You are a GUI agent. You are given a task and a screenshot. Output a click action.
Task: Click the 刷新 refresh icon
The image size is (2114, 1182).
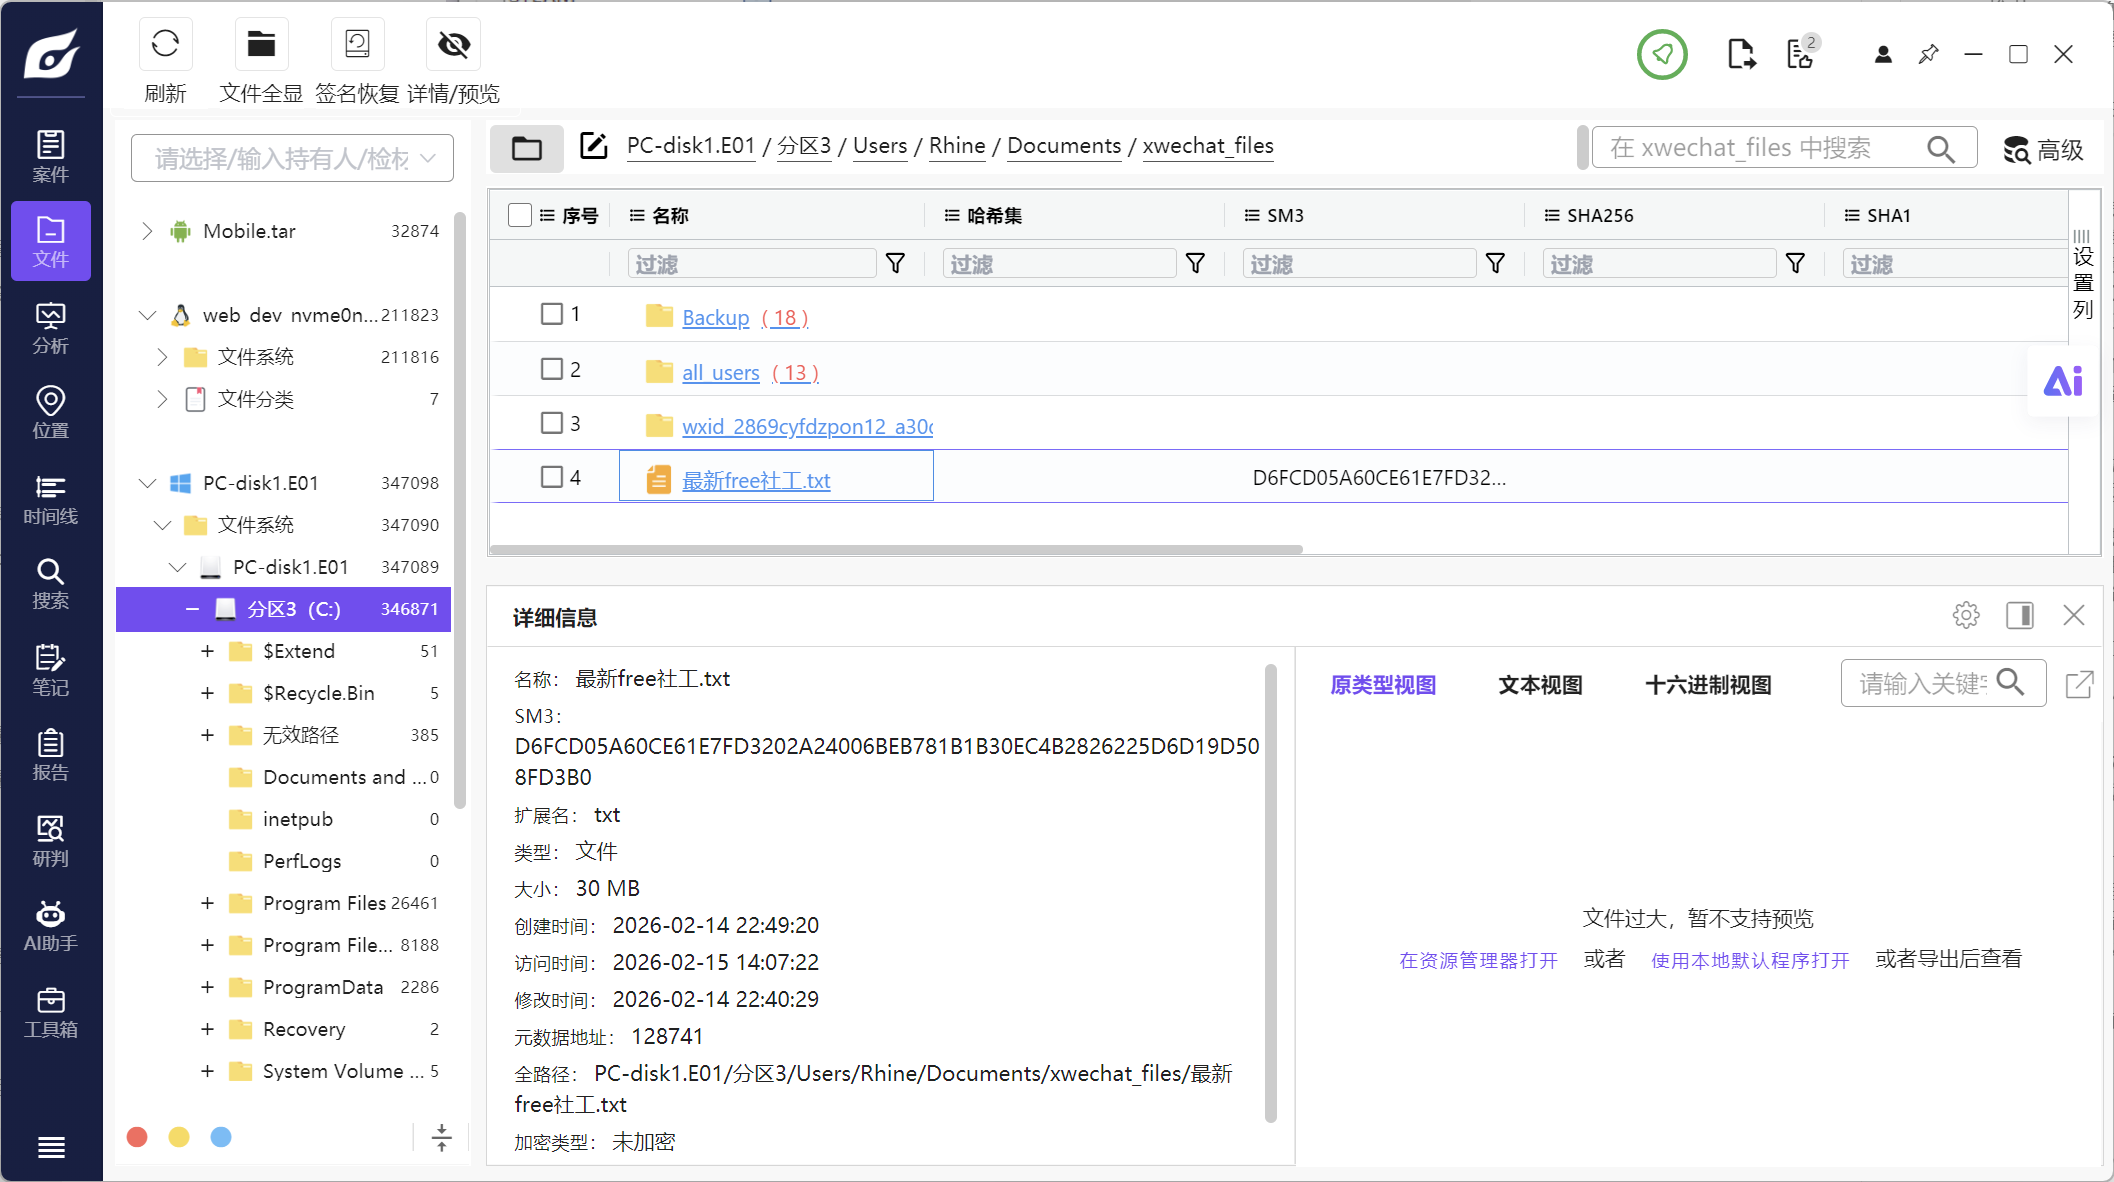tap(165, 44)
